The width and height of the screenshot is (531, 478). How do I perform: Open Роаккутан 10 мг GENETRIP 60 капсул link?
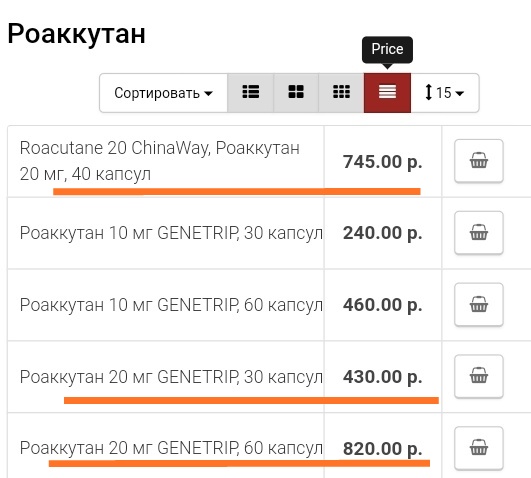point(171,305)
